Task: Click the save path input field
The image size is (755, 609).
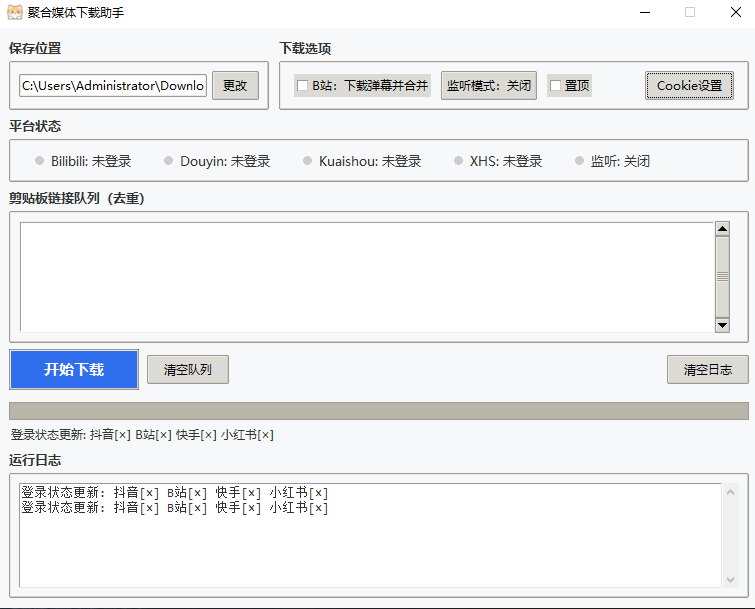Action: pos(113,86)
